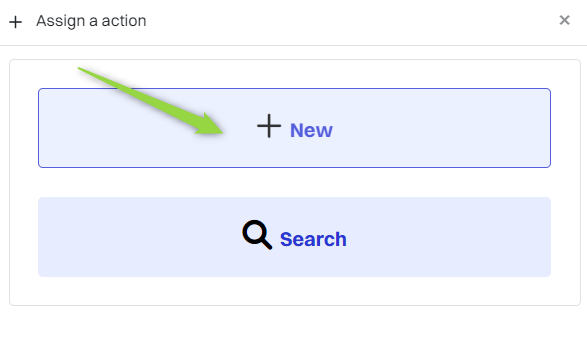Close the Assign a action dialog

[564, 20]
